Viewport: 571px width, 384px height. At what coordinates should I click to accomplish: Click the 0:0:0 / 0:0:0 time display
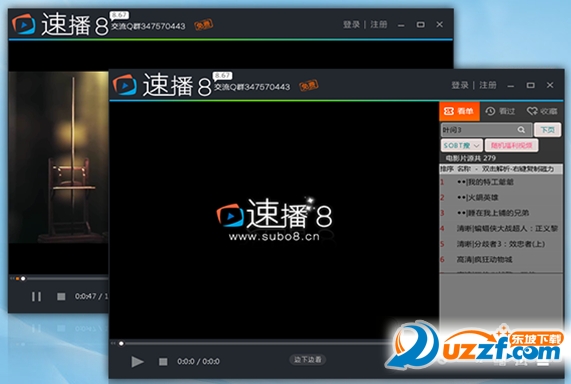(x=198, y=361)
